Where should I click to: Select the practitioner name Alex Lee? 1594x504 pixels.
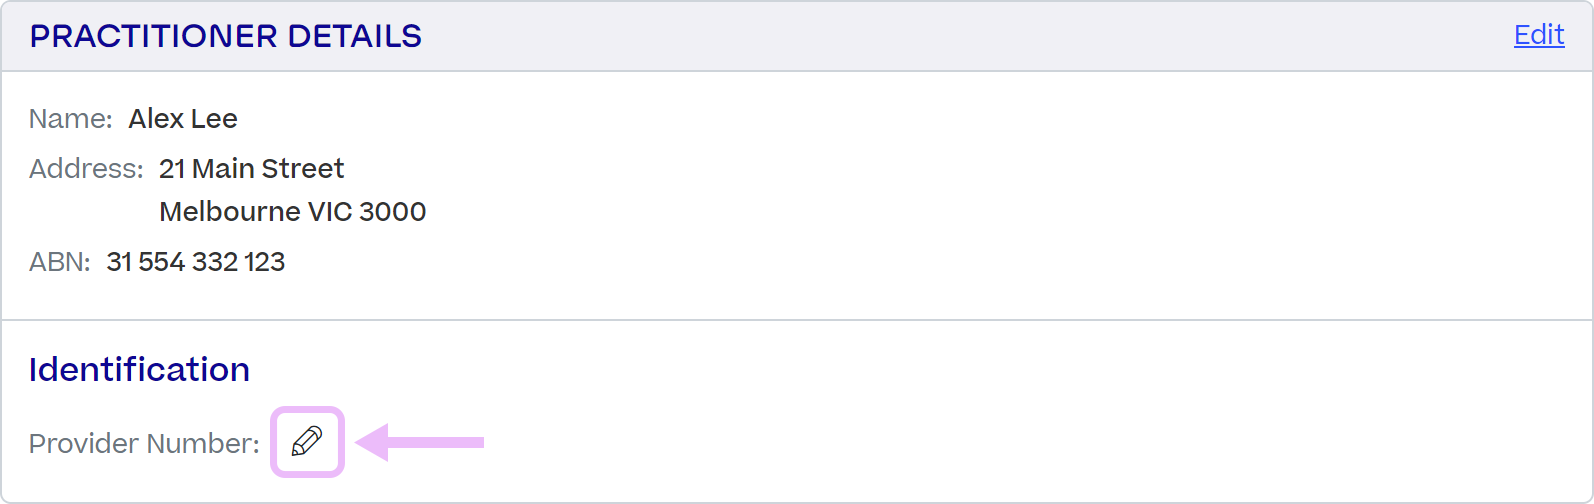(183, 119)
